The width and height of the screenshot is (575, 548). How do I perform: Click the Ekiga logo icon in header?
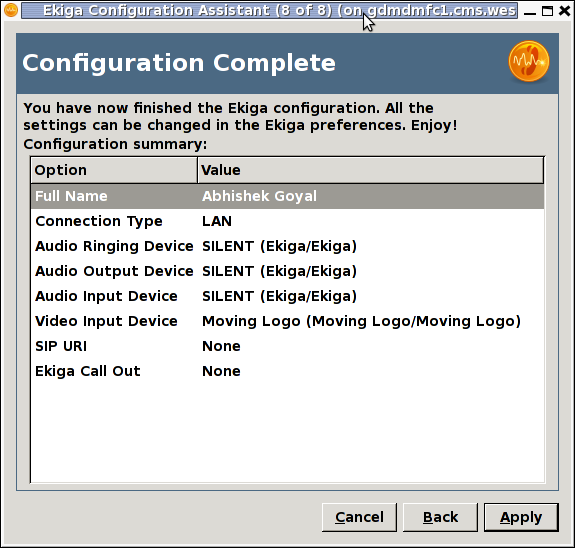click(x=529, y=61)
